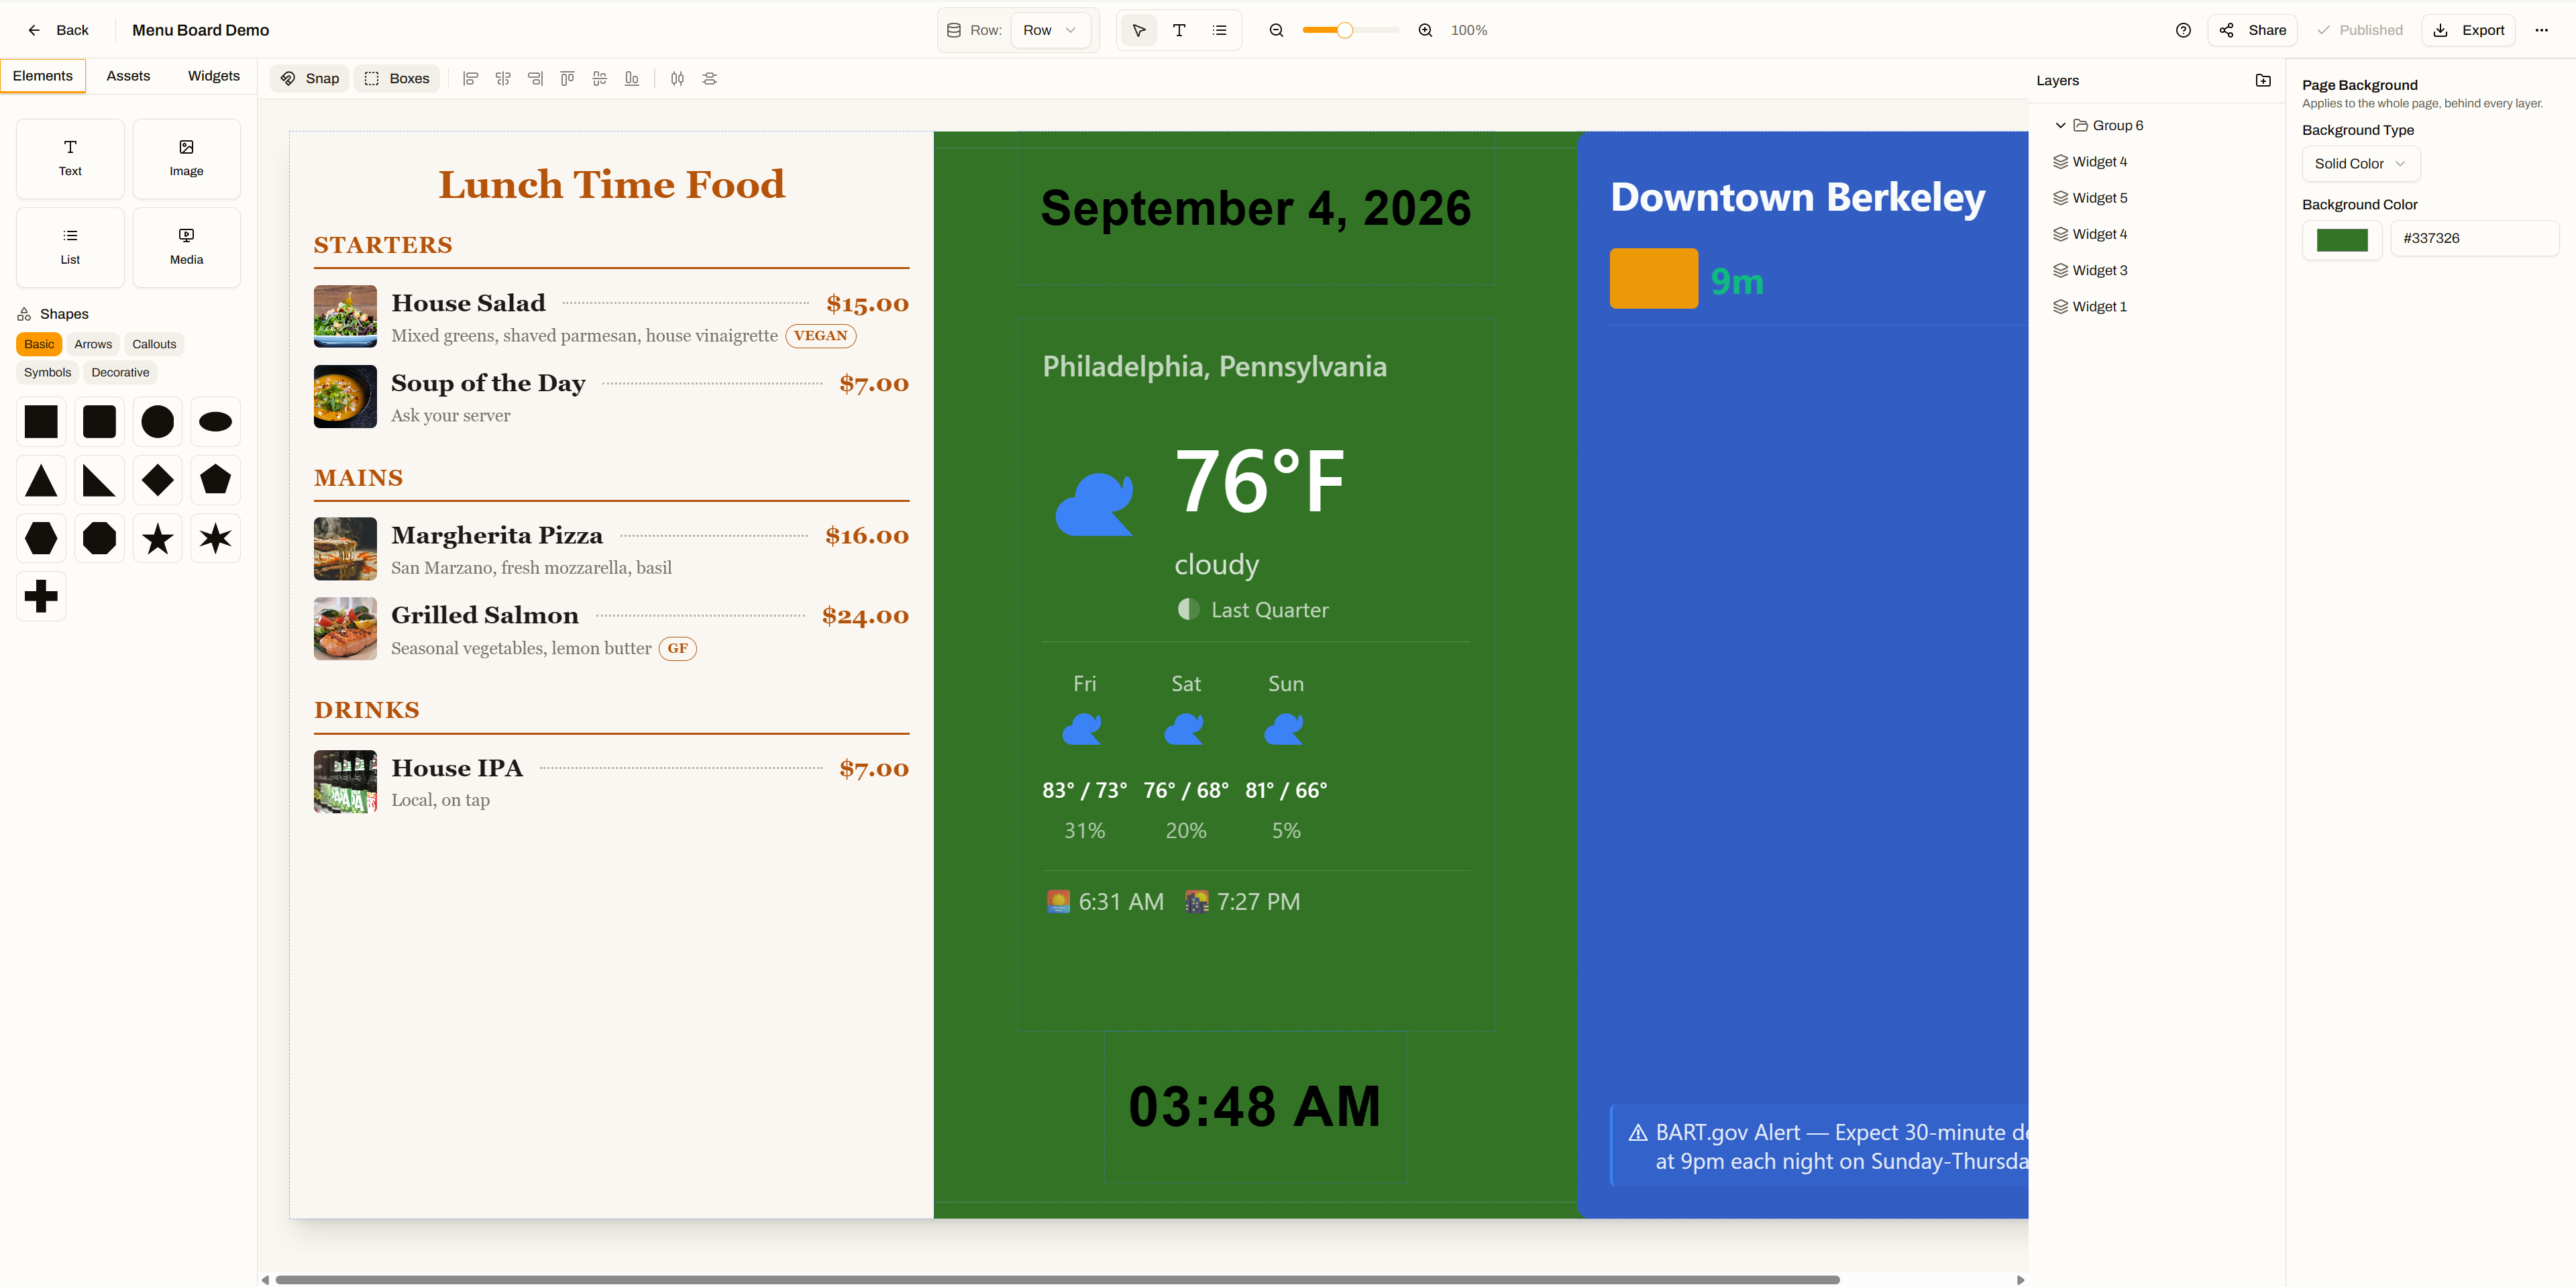Image resolution: width=2576 pixels, height=1287 pixels.
Task: Align selected items to horizontal center
Action: [503, 79]
